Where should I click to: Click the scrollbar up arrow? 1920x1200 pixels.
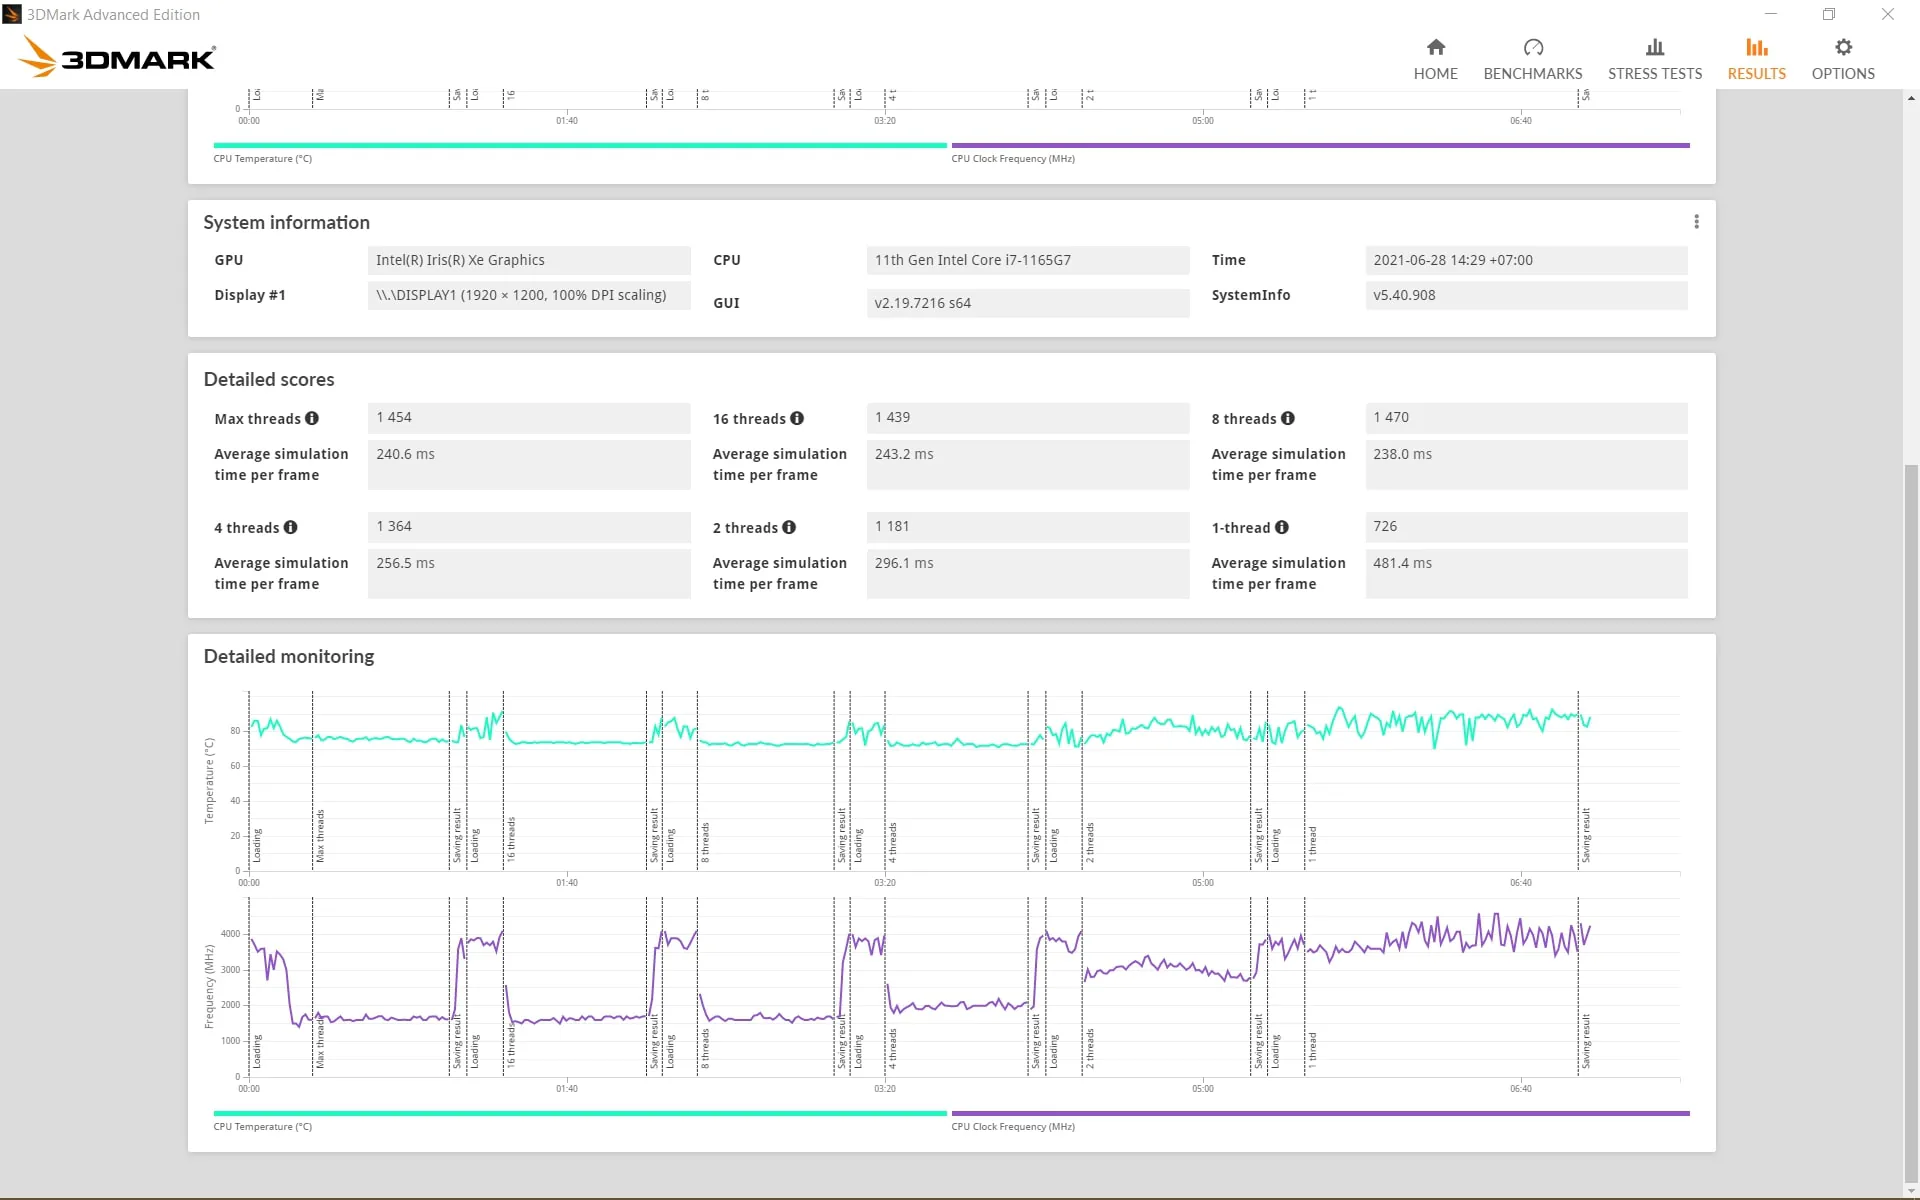click(x=1911, y=98)
